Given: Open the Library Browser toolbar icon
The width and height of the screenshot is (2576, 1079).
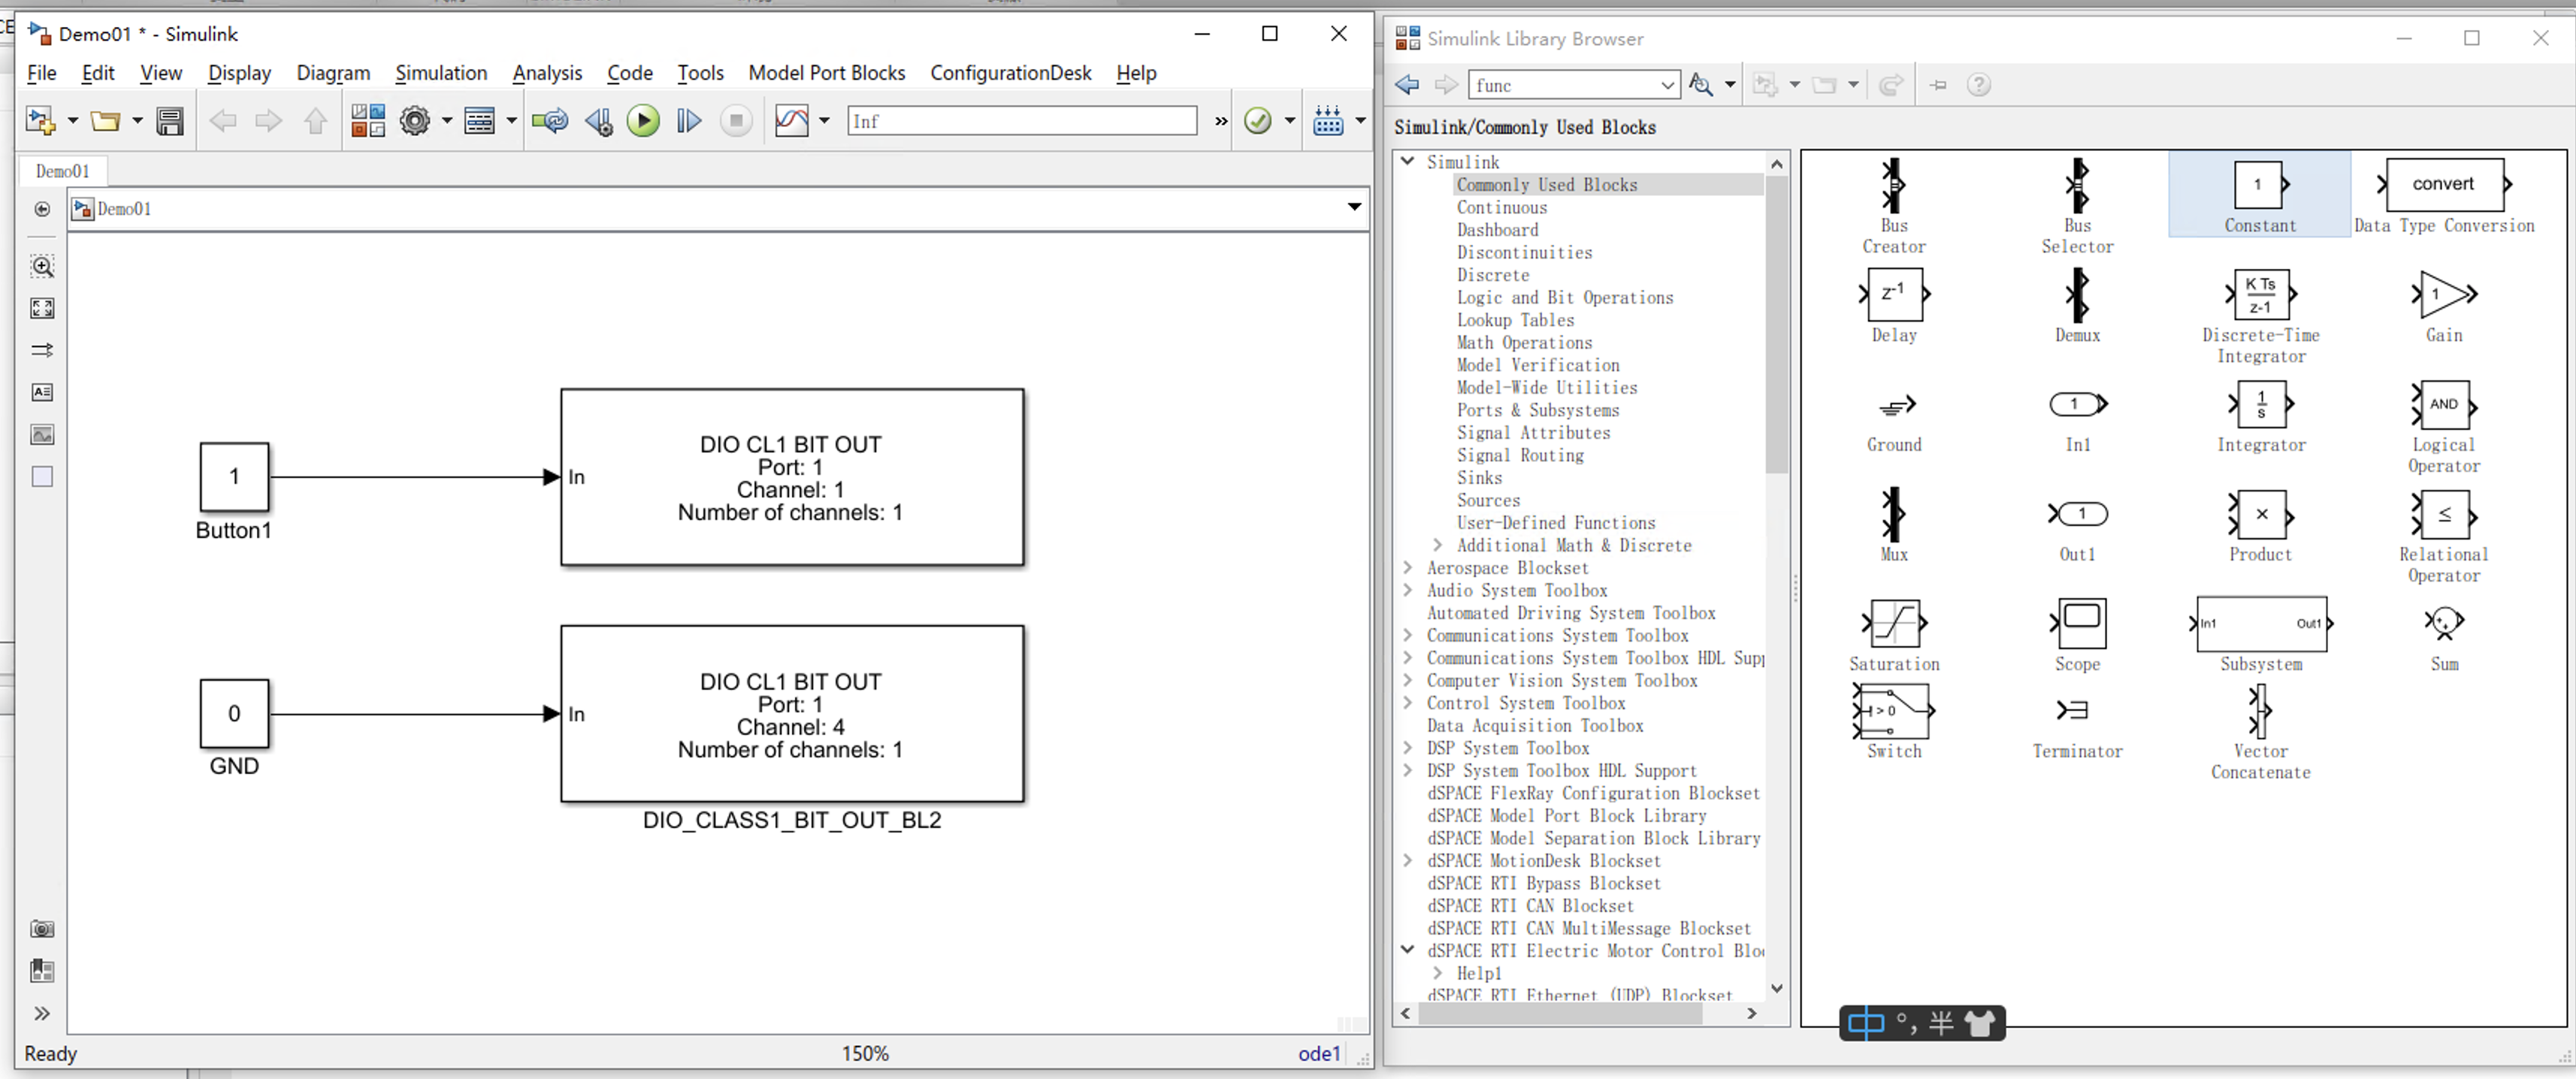Looking at the screenshot, I should [x=368, y=121].
